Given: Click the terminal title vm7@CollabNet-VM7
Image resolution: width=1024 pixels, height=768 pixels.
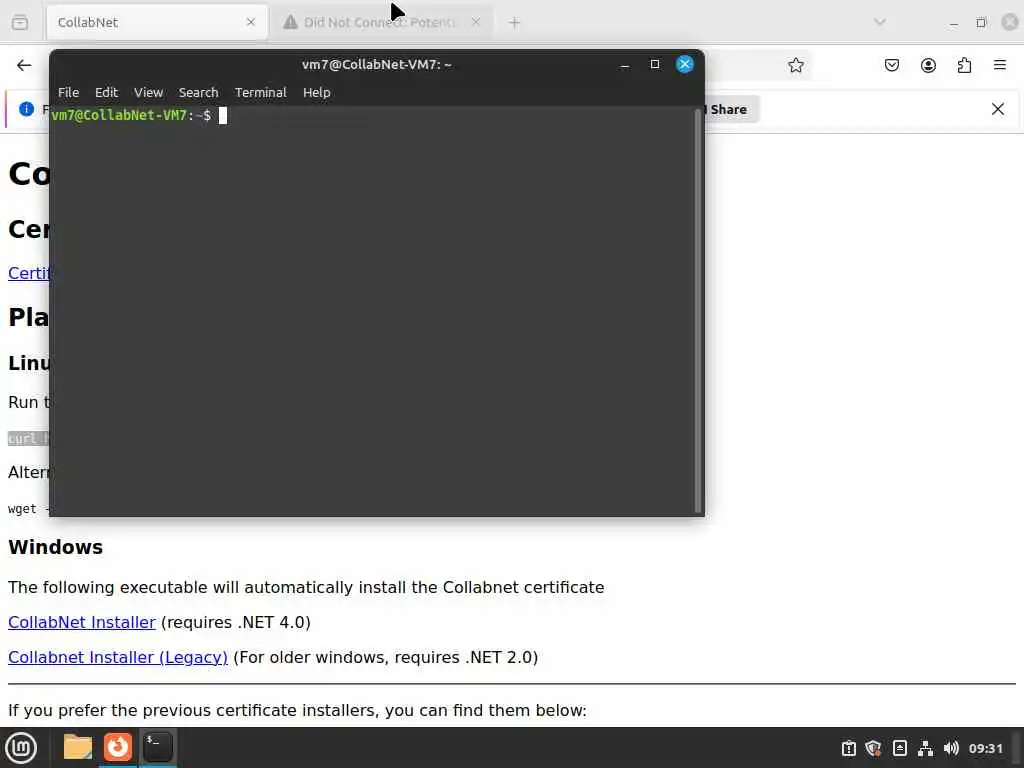Looking at the screenshot, I should [376, 64].
